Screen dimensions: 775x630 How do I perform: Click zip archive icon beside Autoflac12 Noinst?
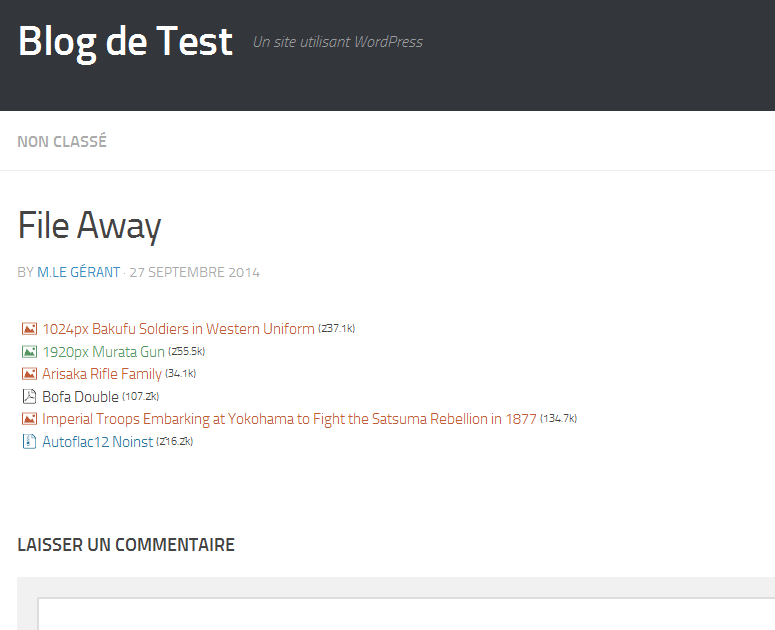(29, 441)
